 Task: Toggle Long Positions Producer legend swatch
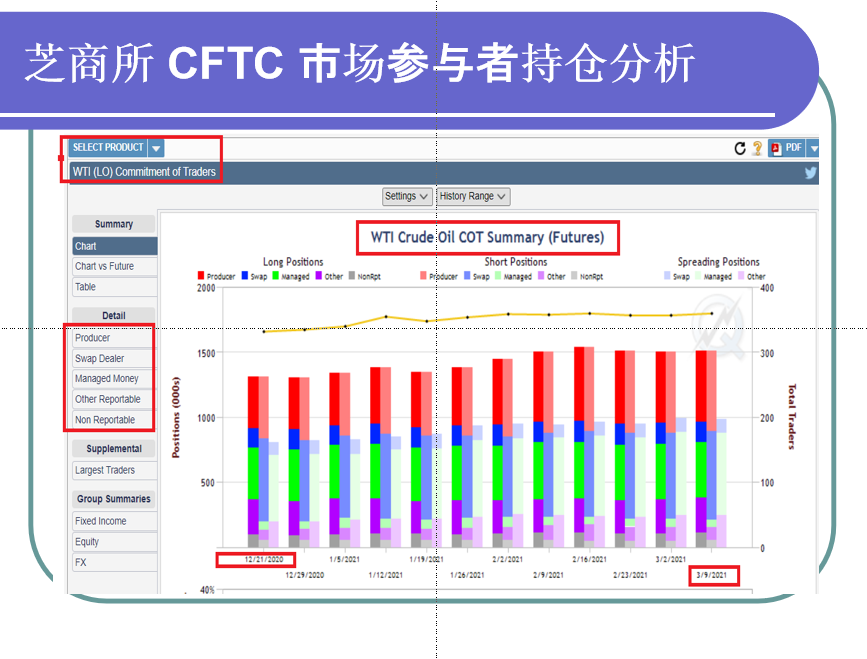coord(201,275)
